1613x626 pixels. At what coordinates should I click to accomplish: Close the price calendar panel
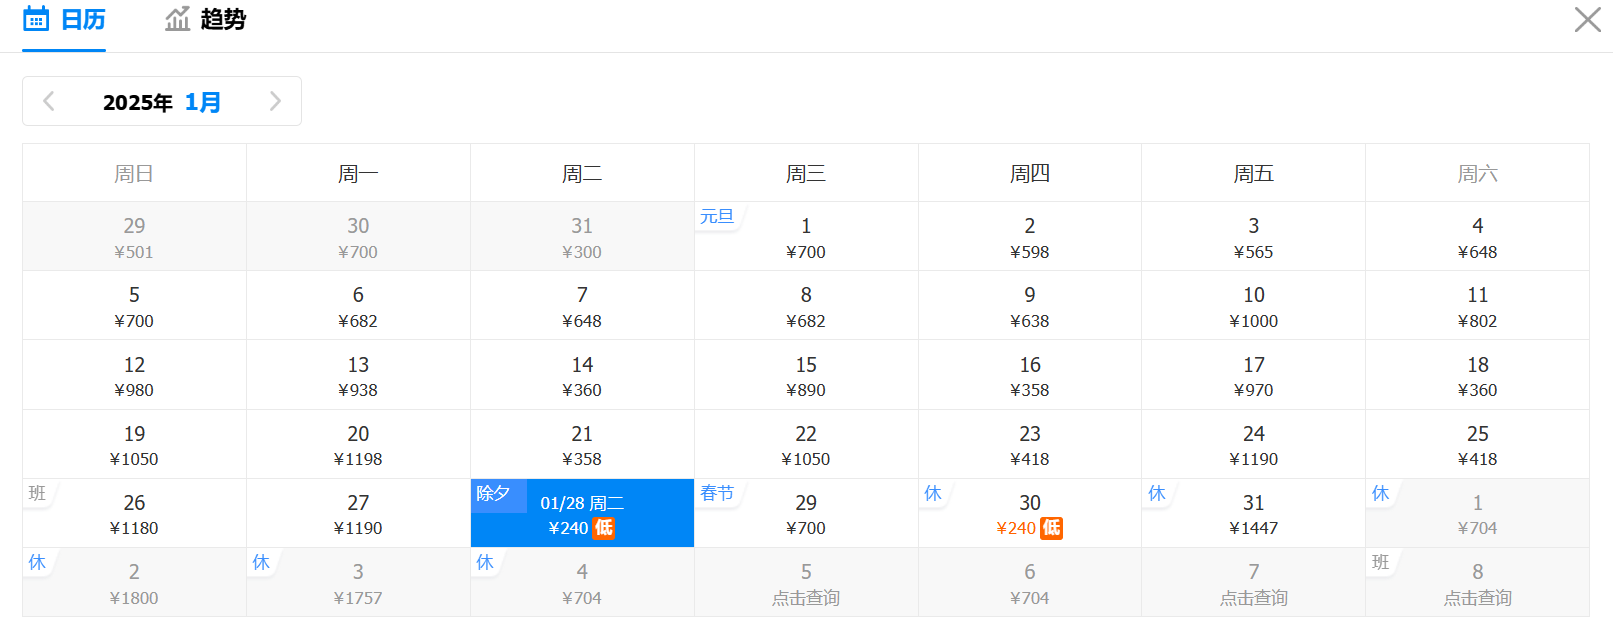[x=1587, y=19]
